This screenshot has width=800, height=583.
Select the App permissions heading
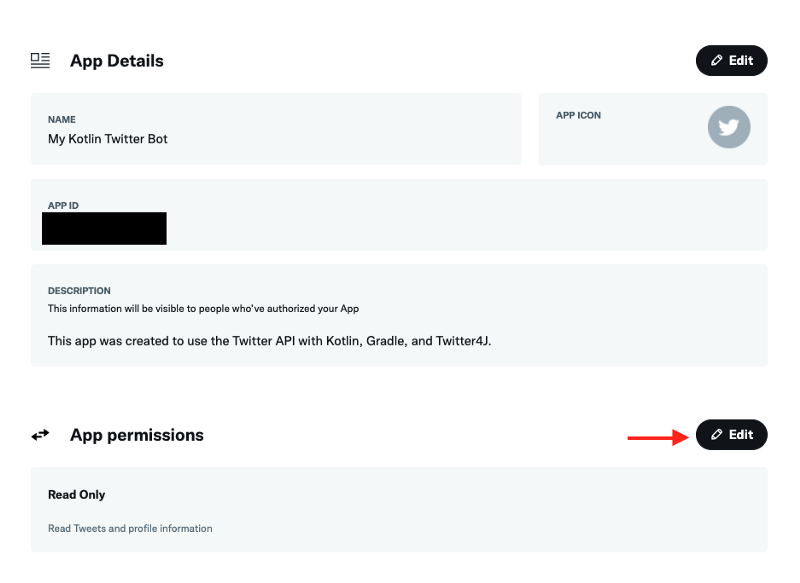(136, 435)
